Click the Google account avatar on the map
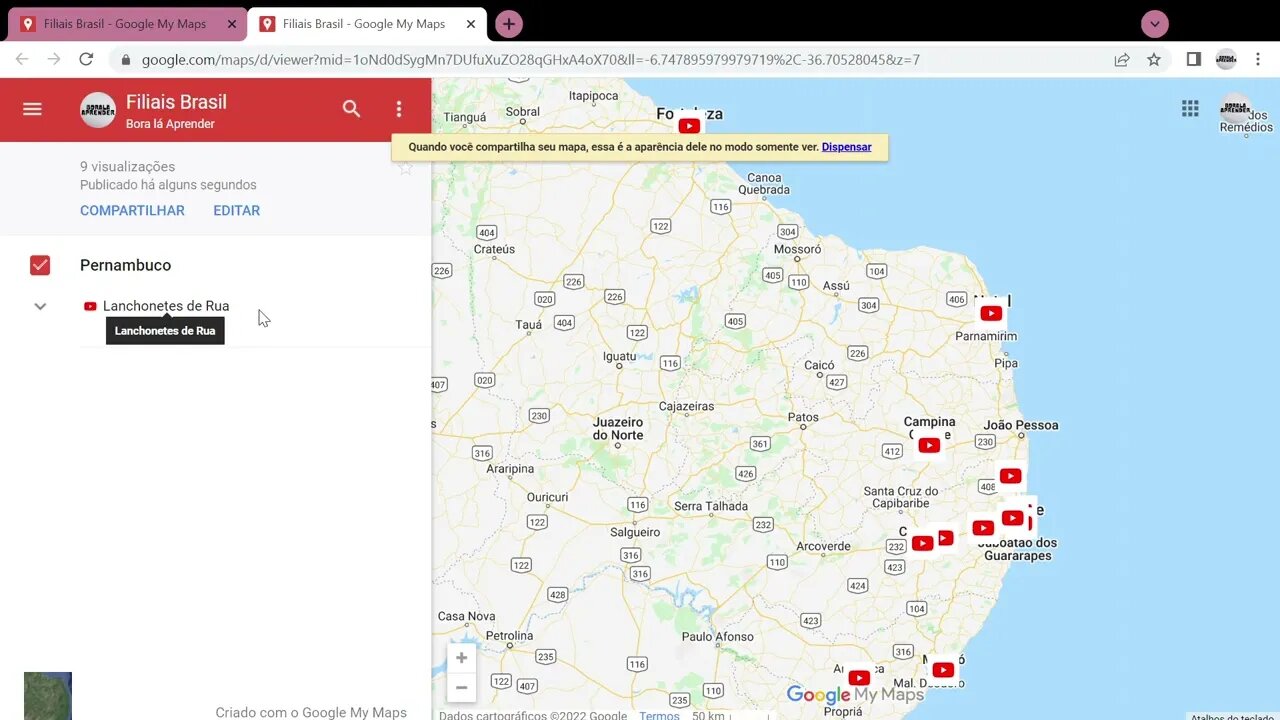 coord(1236,109)
